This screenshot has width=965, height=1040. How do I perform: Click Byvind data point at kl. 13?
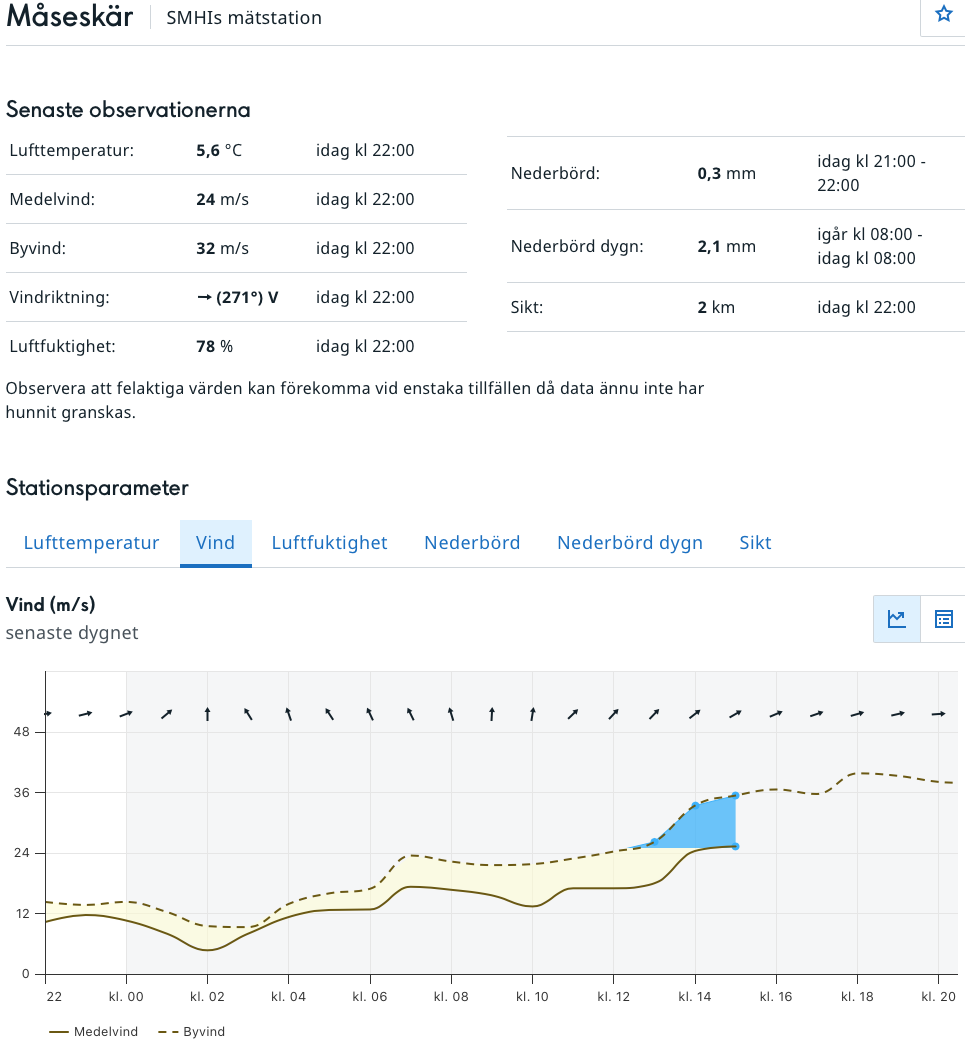[654, 842]
